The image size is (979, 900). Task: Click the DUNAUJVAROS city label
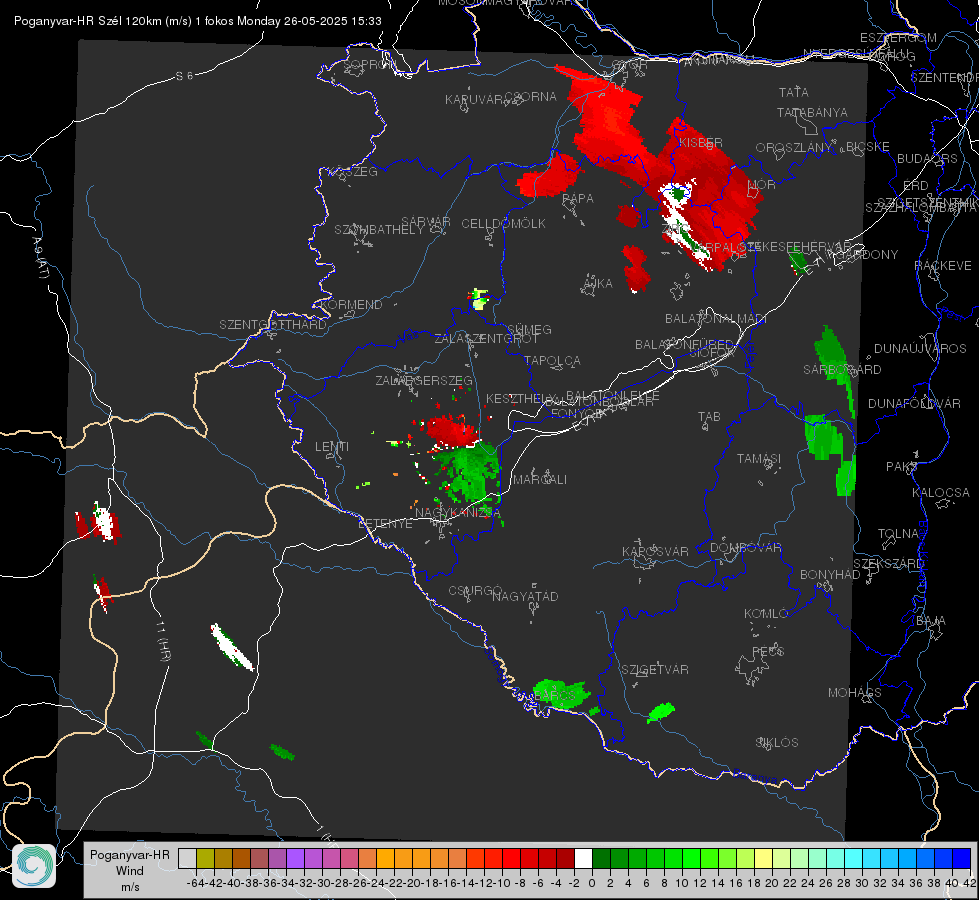click(920, 349)
